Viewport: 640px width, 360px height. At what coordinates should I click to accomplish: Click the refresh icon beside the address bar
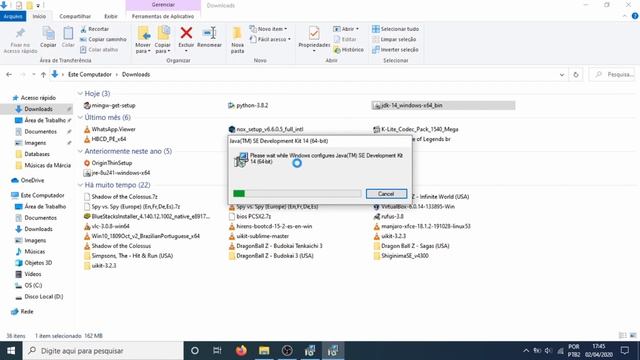pyautogui.click(x=576, y=75)
